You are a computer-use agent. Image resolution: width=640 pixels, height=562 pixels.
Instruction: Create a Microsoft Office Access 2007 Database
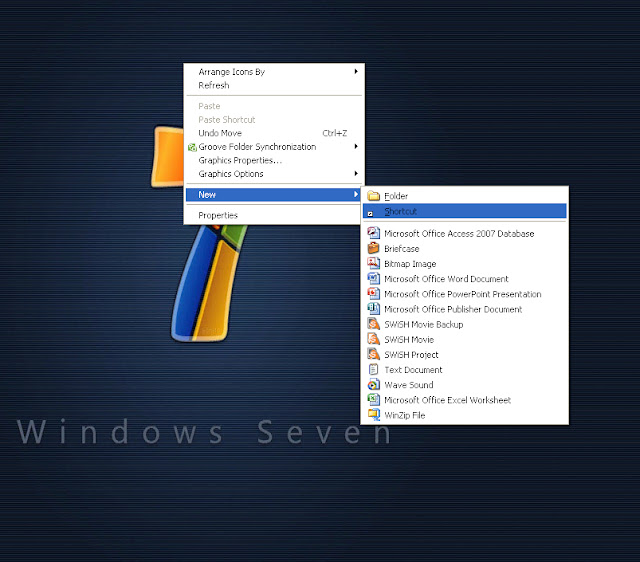point(464,233)
